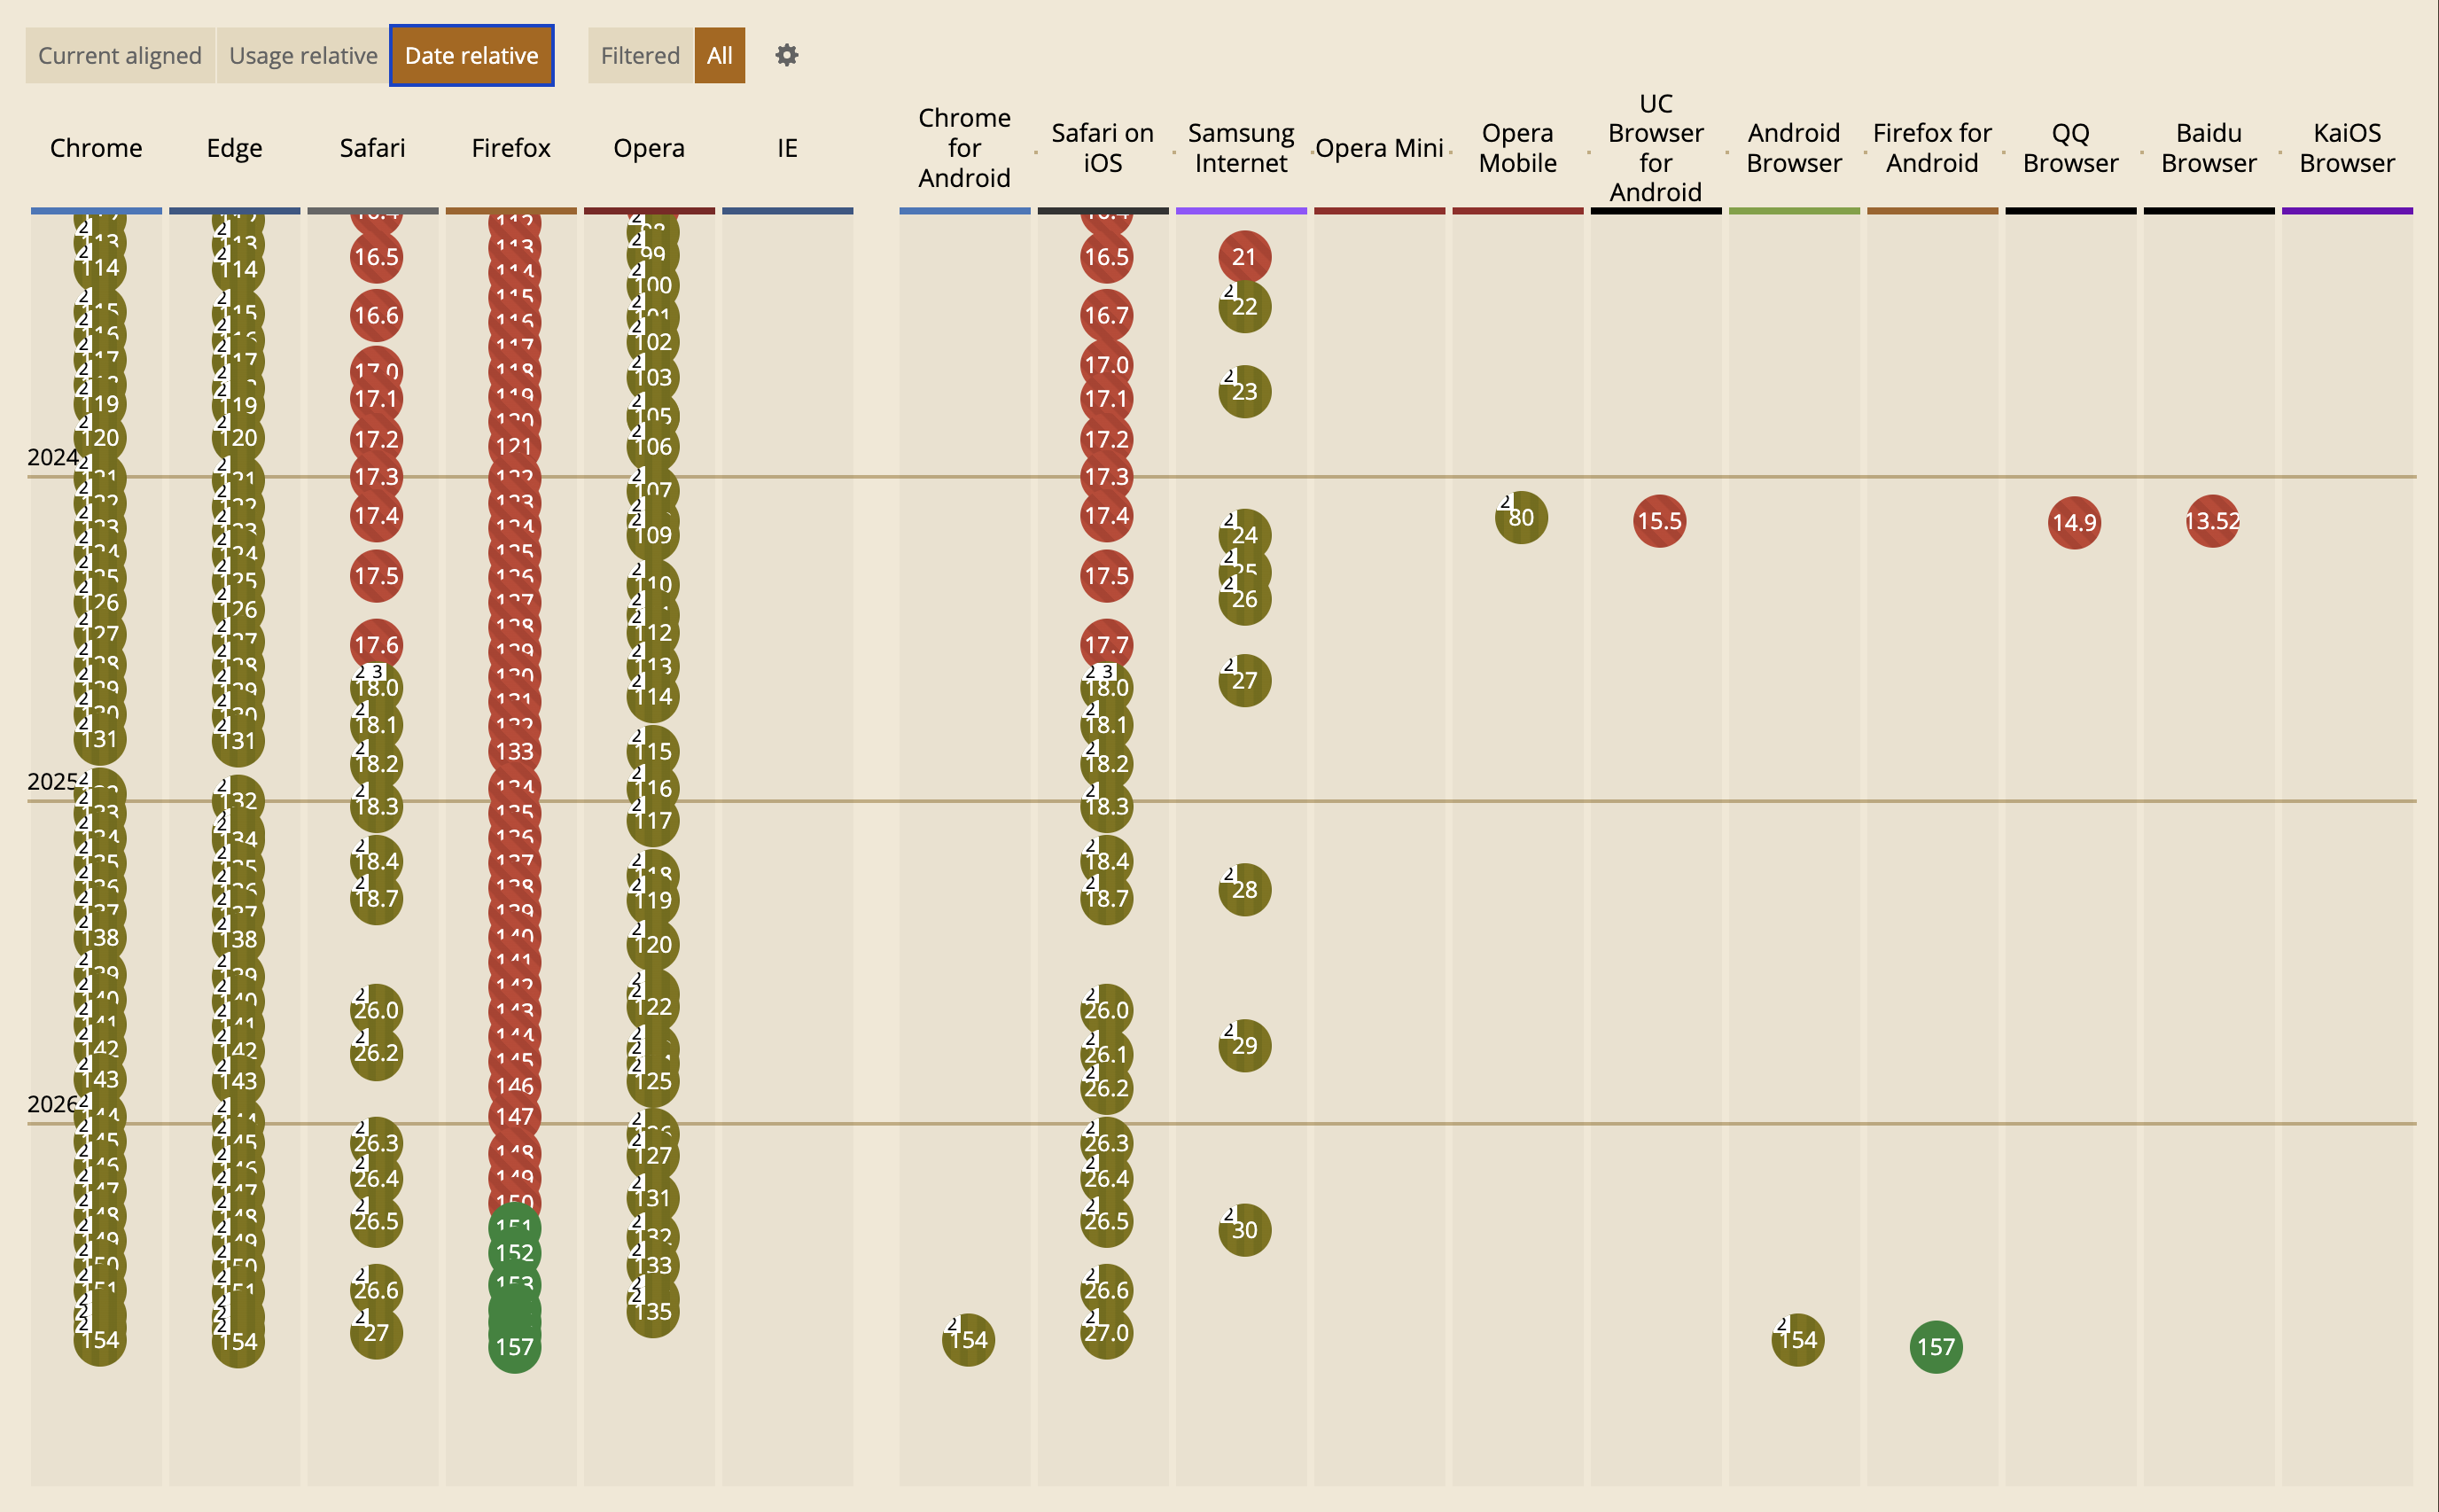This screenshot has width=2439, height=1512.
Task: Select Opera Mobile version 80 bubble
Action: (x=1521, y=518)
